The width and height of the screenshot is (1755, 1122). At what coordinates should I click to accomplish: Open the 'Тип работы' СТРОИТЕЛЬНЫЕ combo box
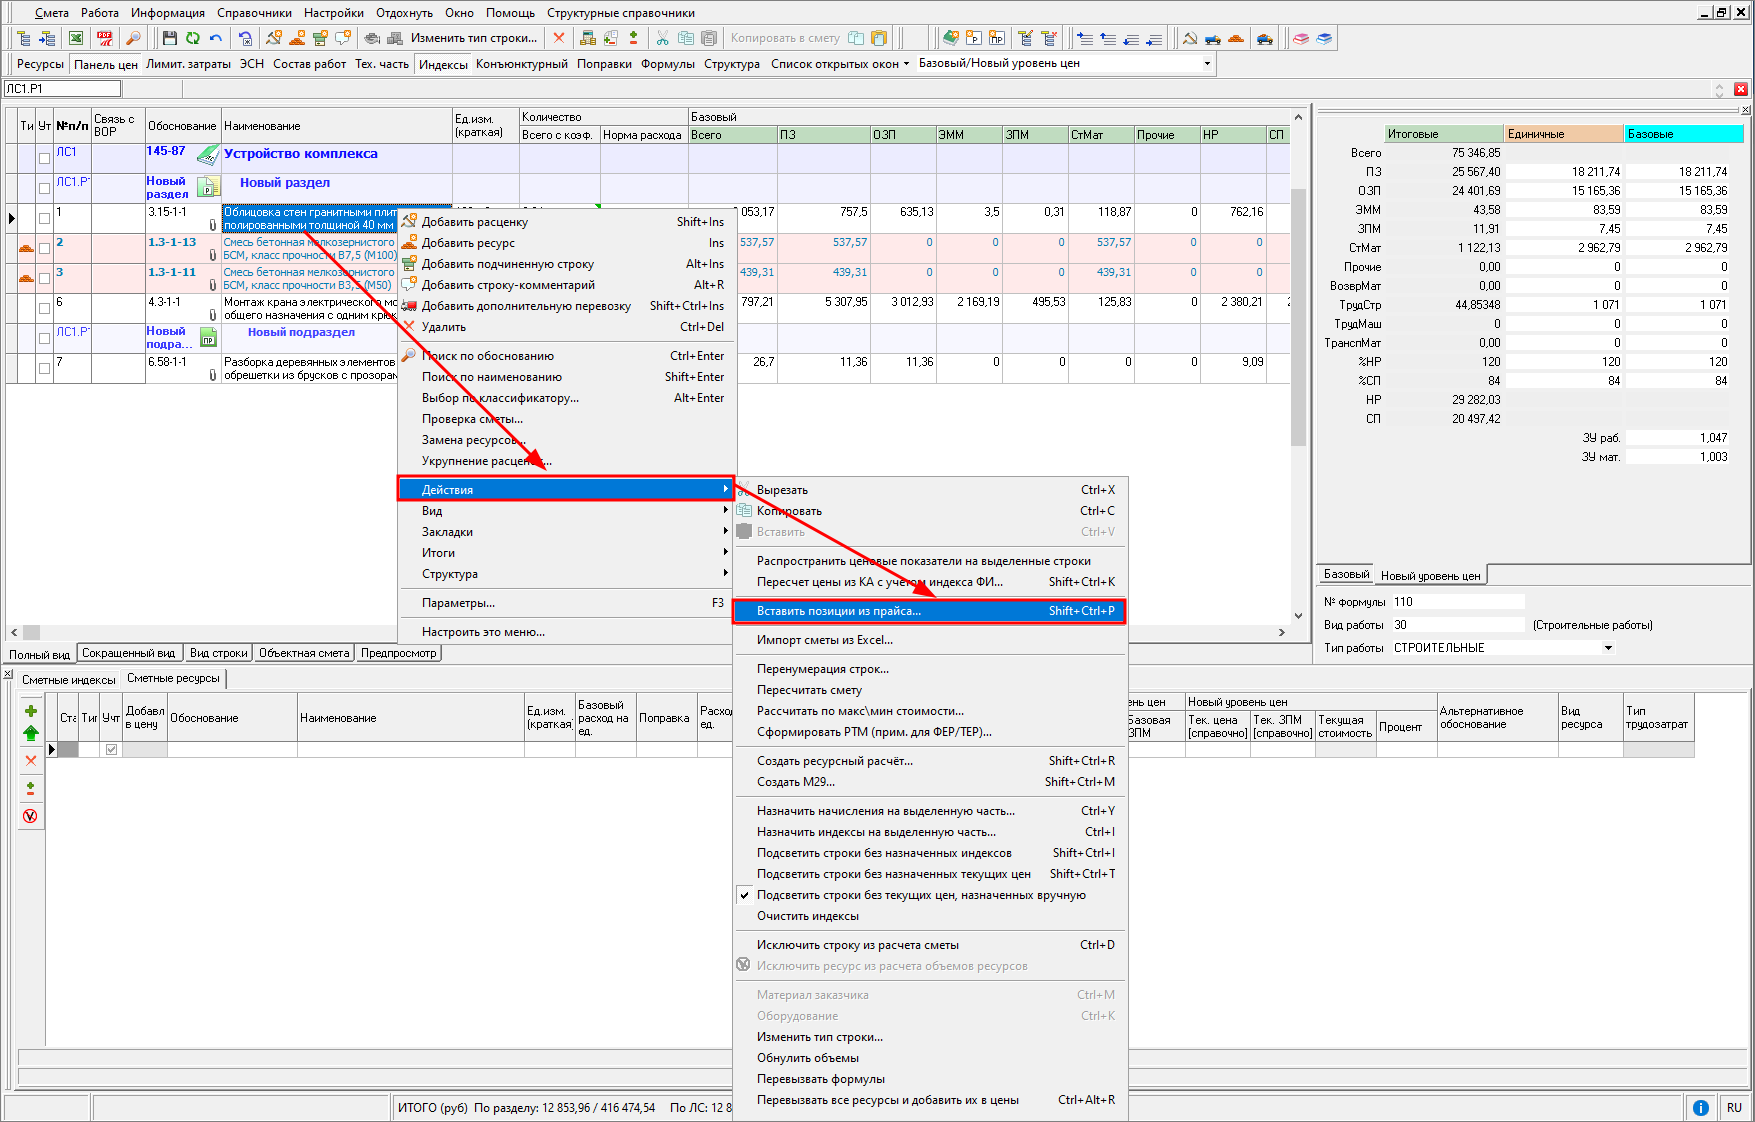click(x=1502, y=648)
